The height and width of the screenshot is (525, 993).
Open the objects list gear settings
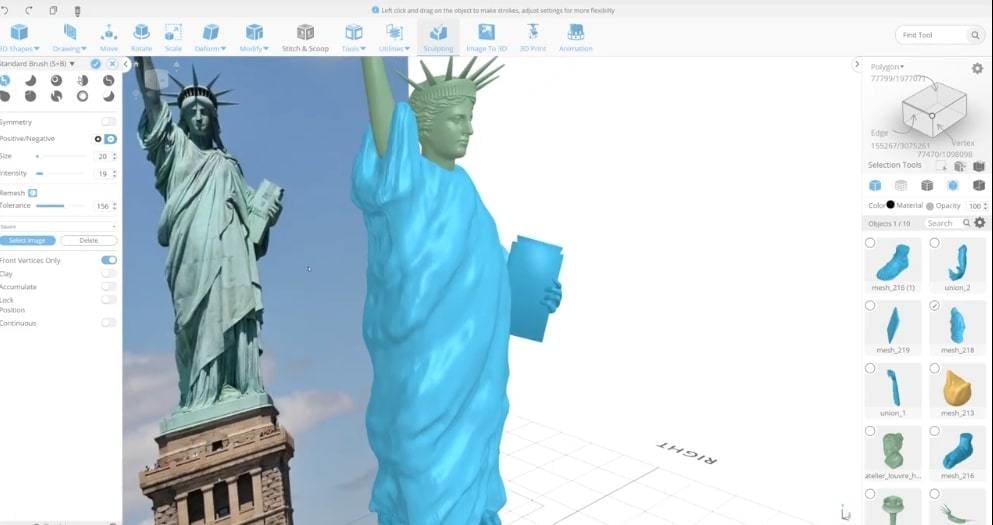tap(980, 223)
